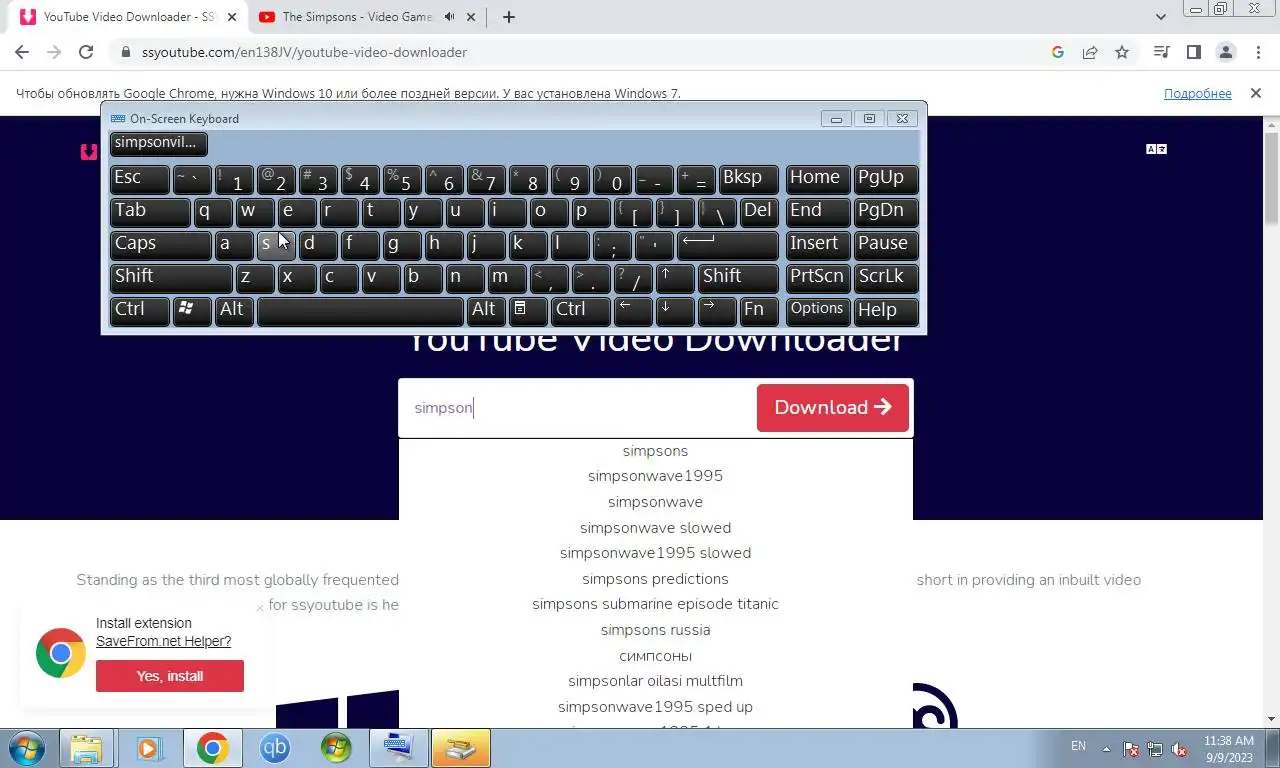
Task: Click the volume icon in the system tray
Action: [x=1179, y=748]
